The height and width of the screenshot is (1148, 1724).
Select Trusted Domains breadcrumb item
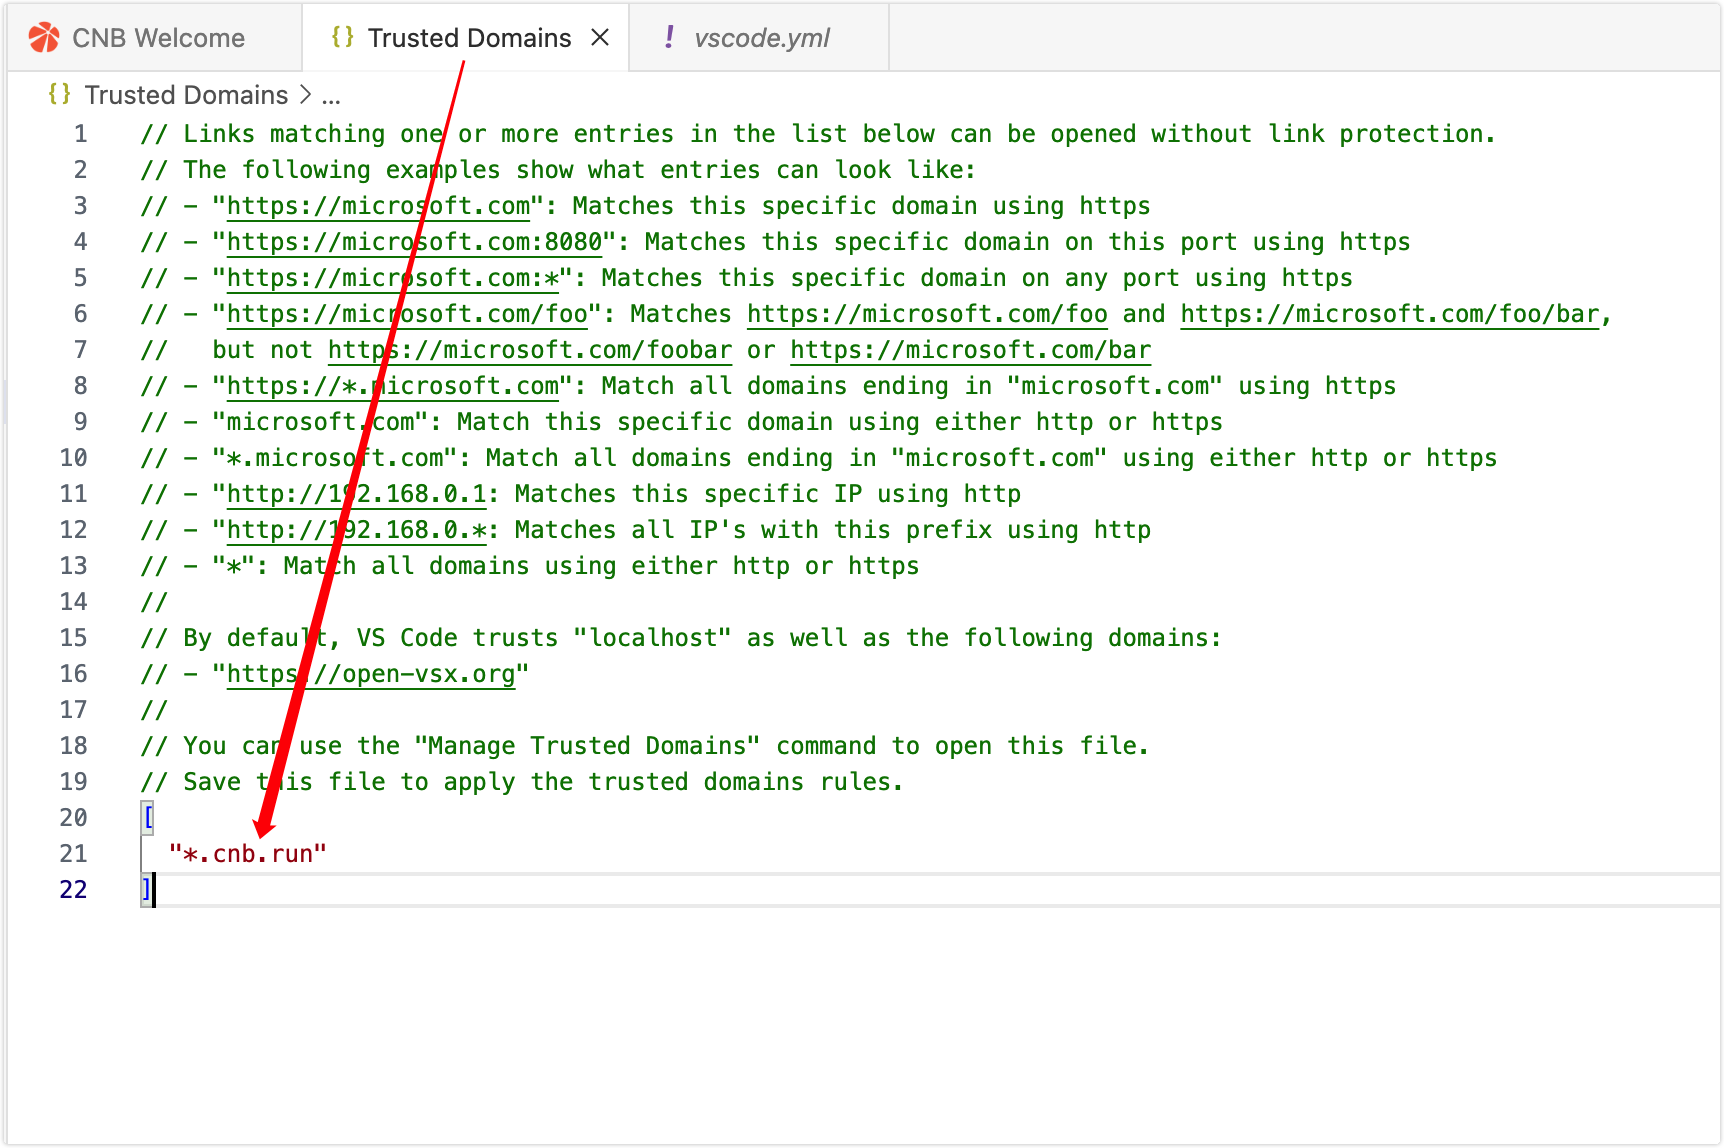[x=186, y=95]
